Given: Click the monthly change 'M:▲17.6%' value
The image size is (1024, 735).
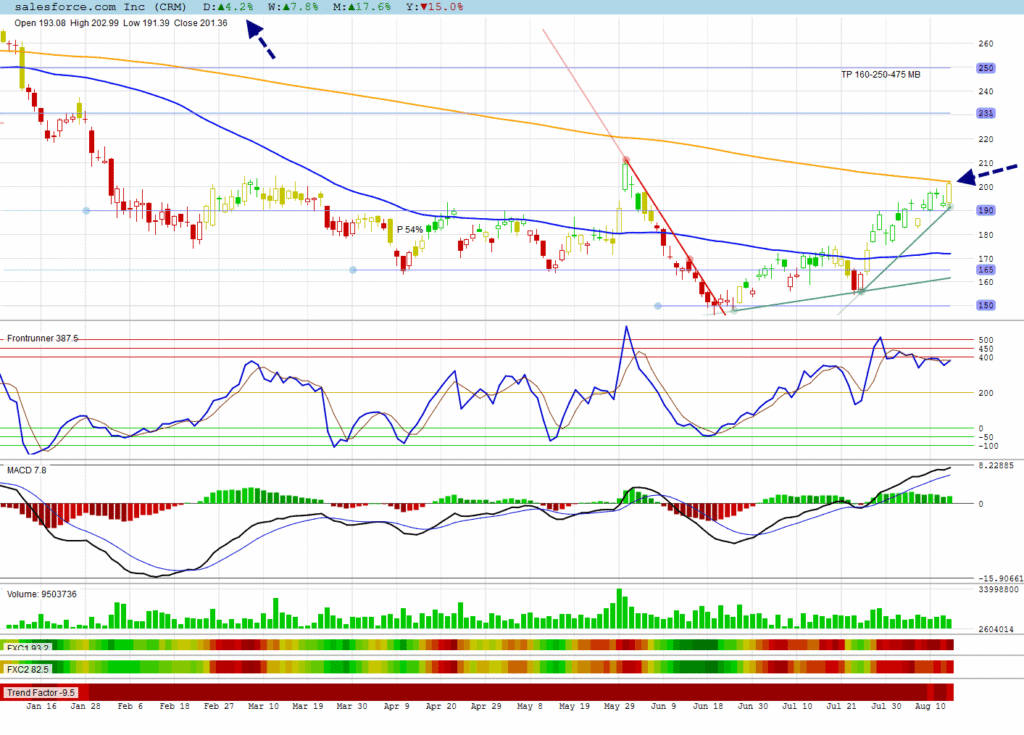Looking at the screenshot, I should click(362, 7).
